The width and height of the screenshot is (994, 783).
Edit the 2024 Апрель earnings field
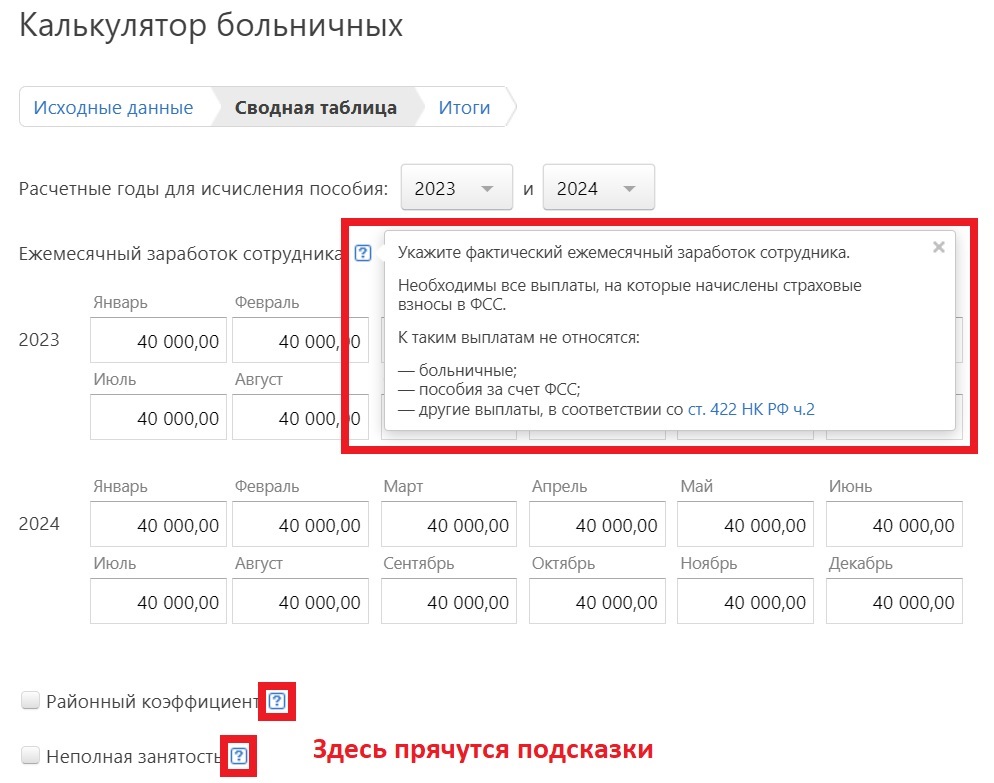[x=597, y=524]
